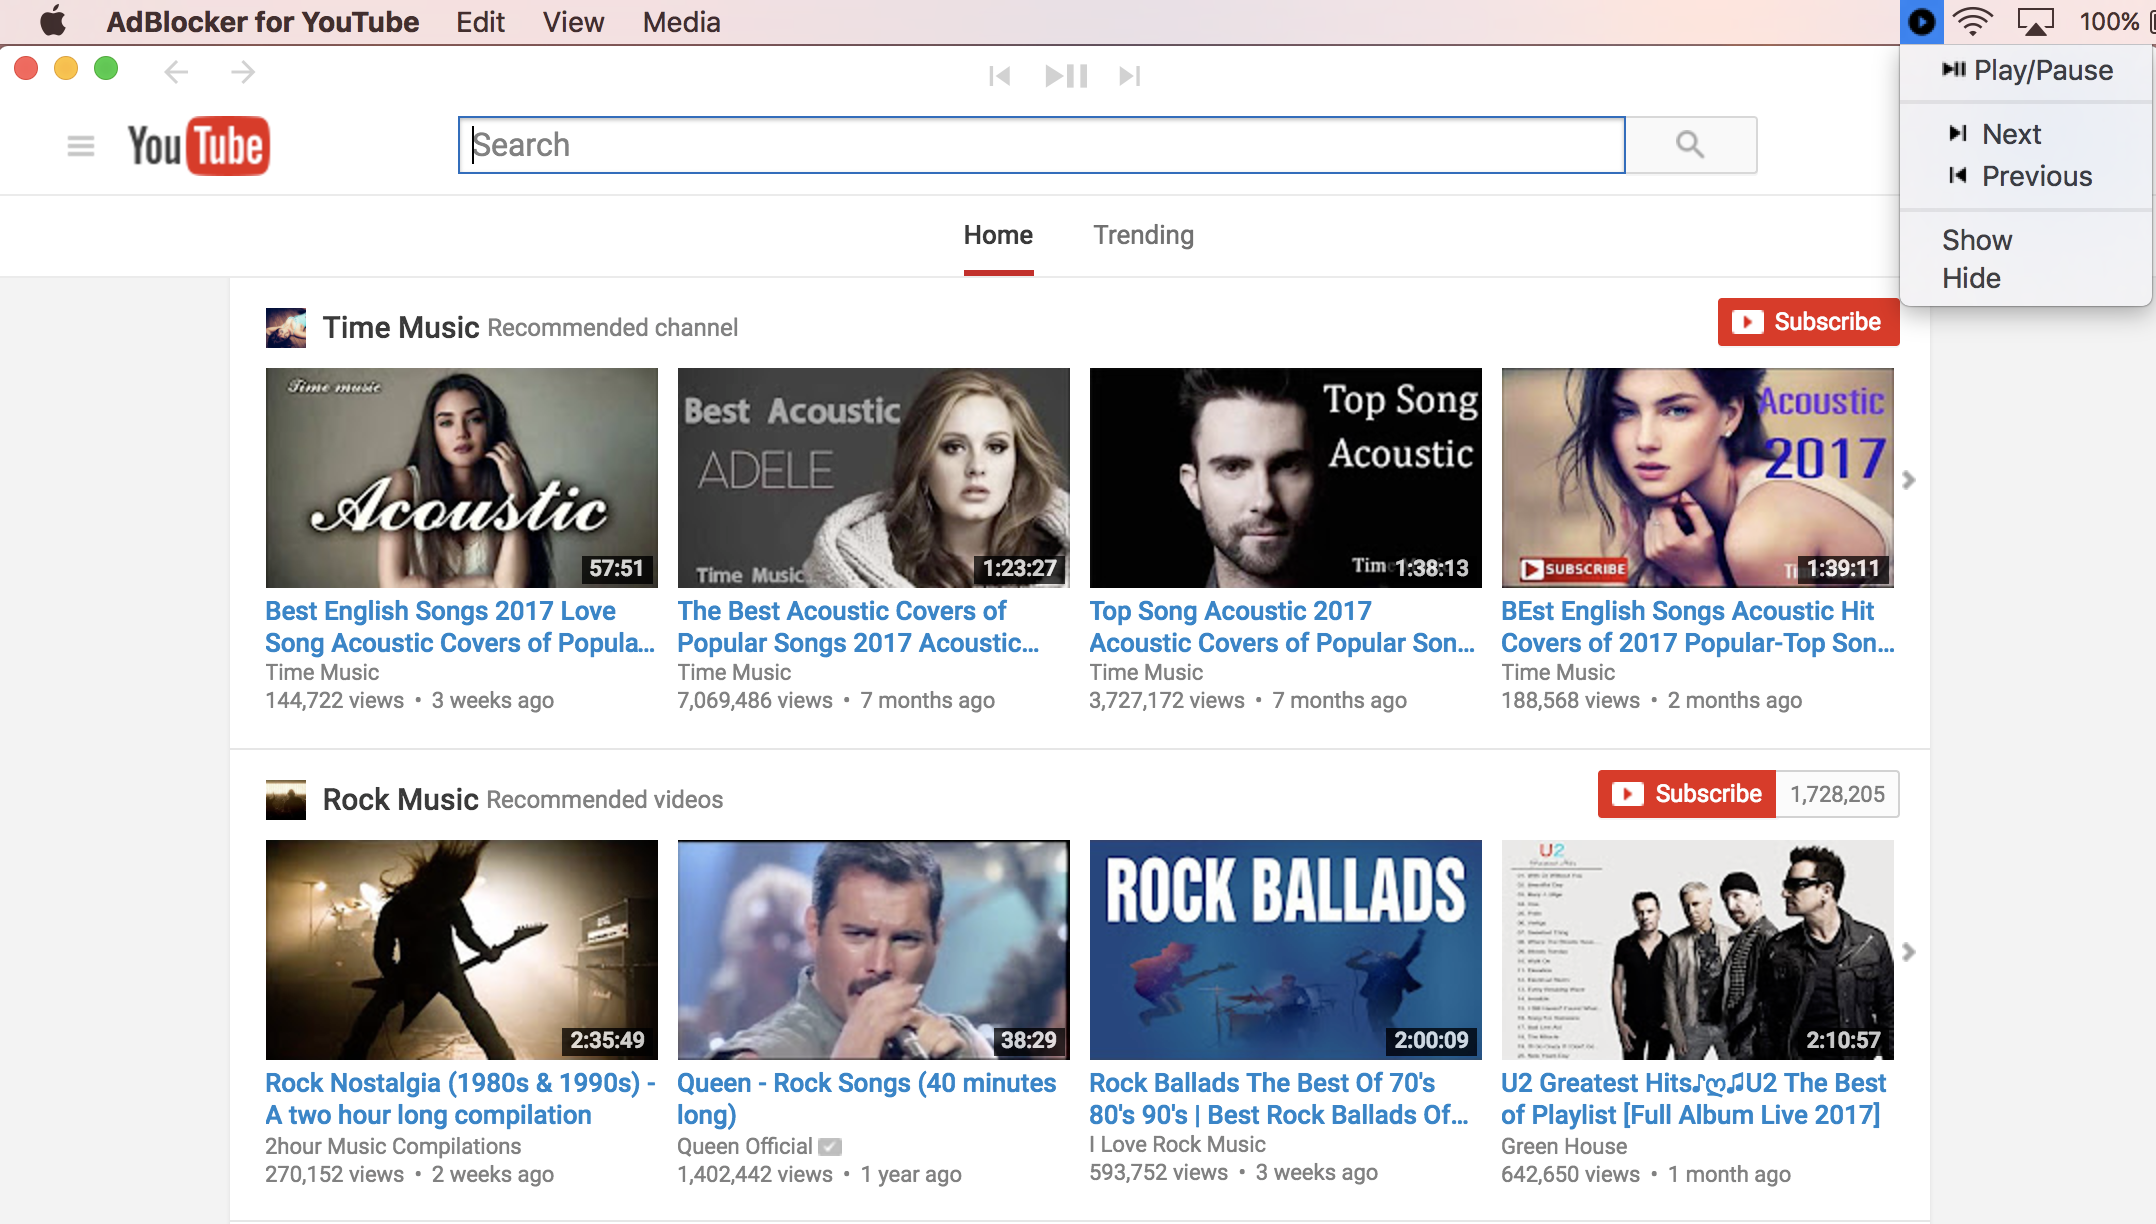Screen dimensions: 2156x1224
Task: Select Show in the status dropdown
Action: point(2026,240)
